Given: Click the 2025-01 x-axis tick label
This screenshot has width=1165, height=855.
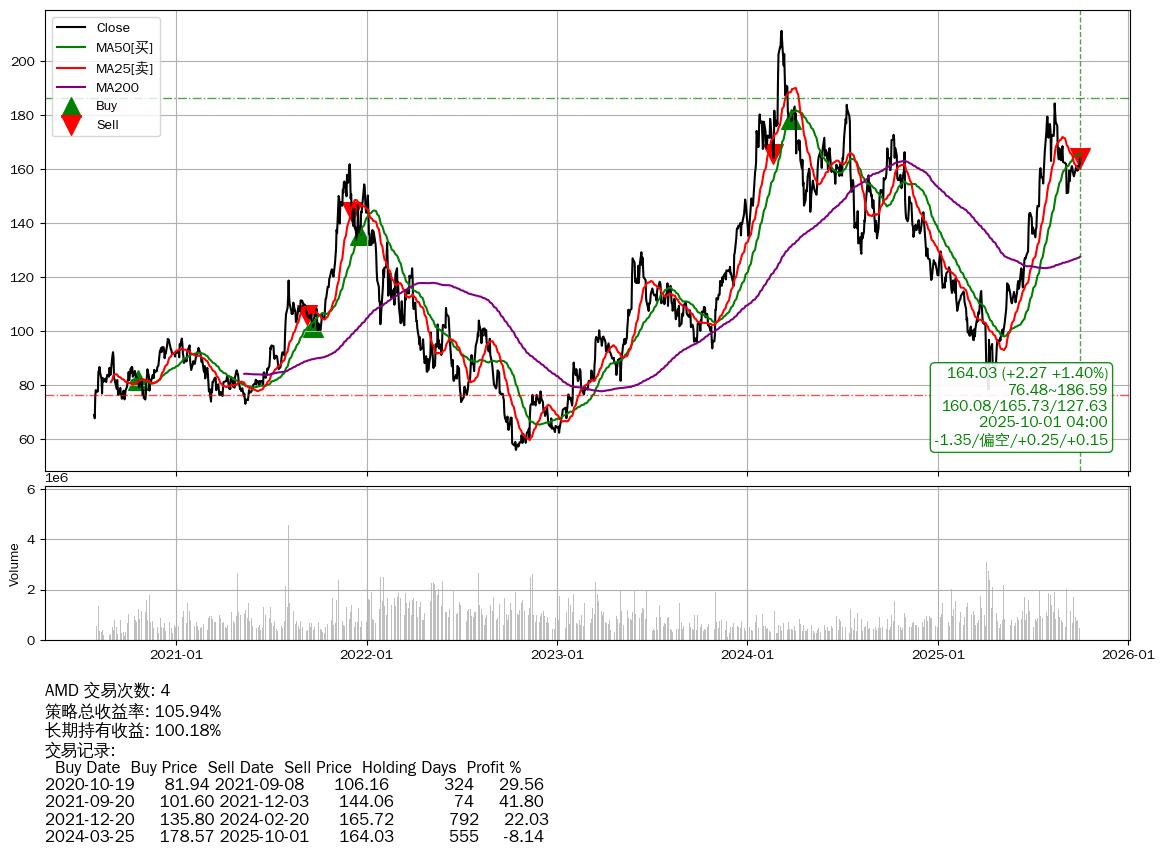Looking at the screenshot, I should coord(938,656).
